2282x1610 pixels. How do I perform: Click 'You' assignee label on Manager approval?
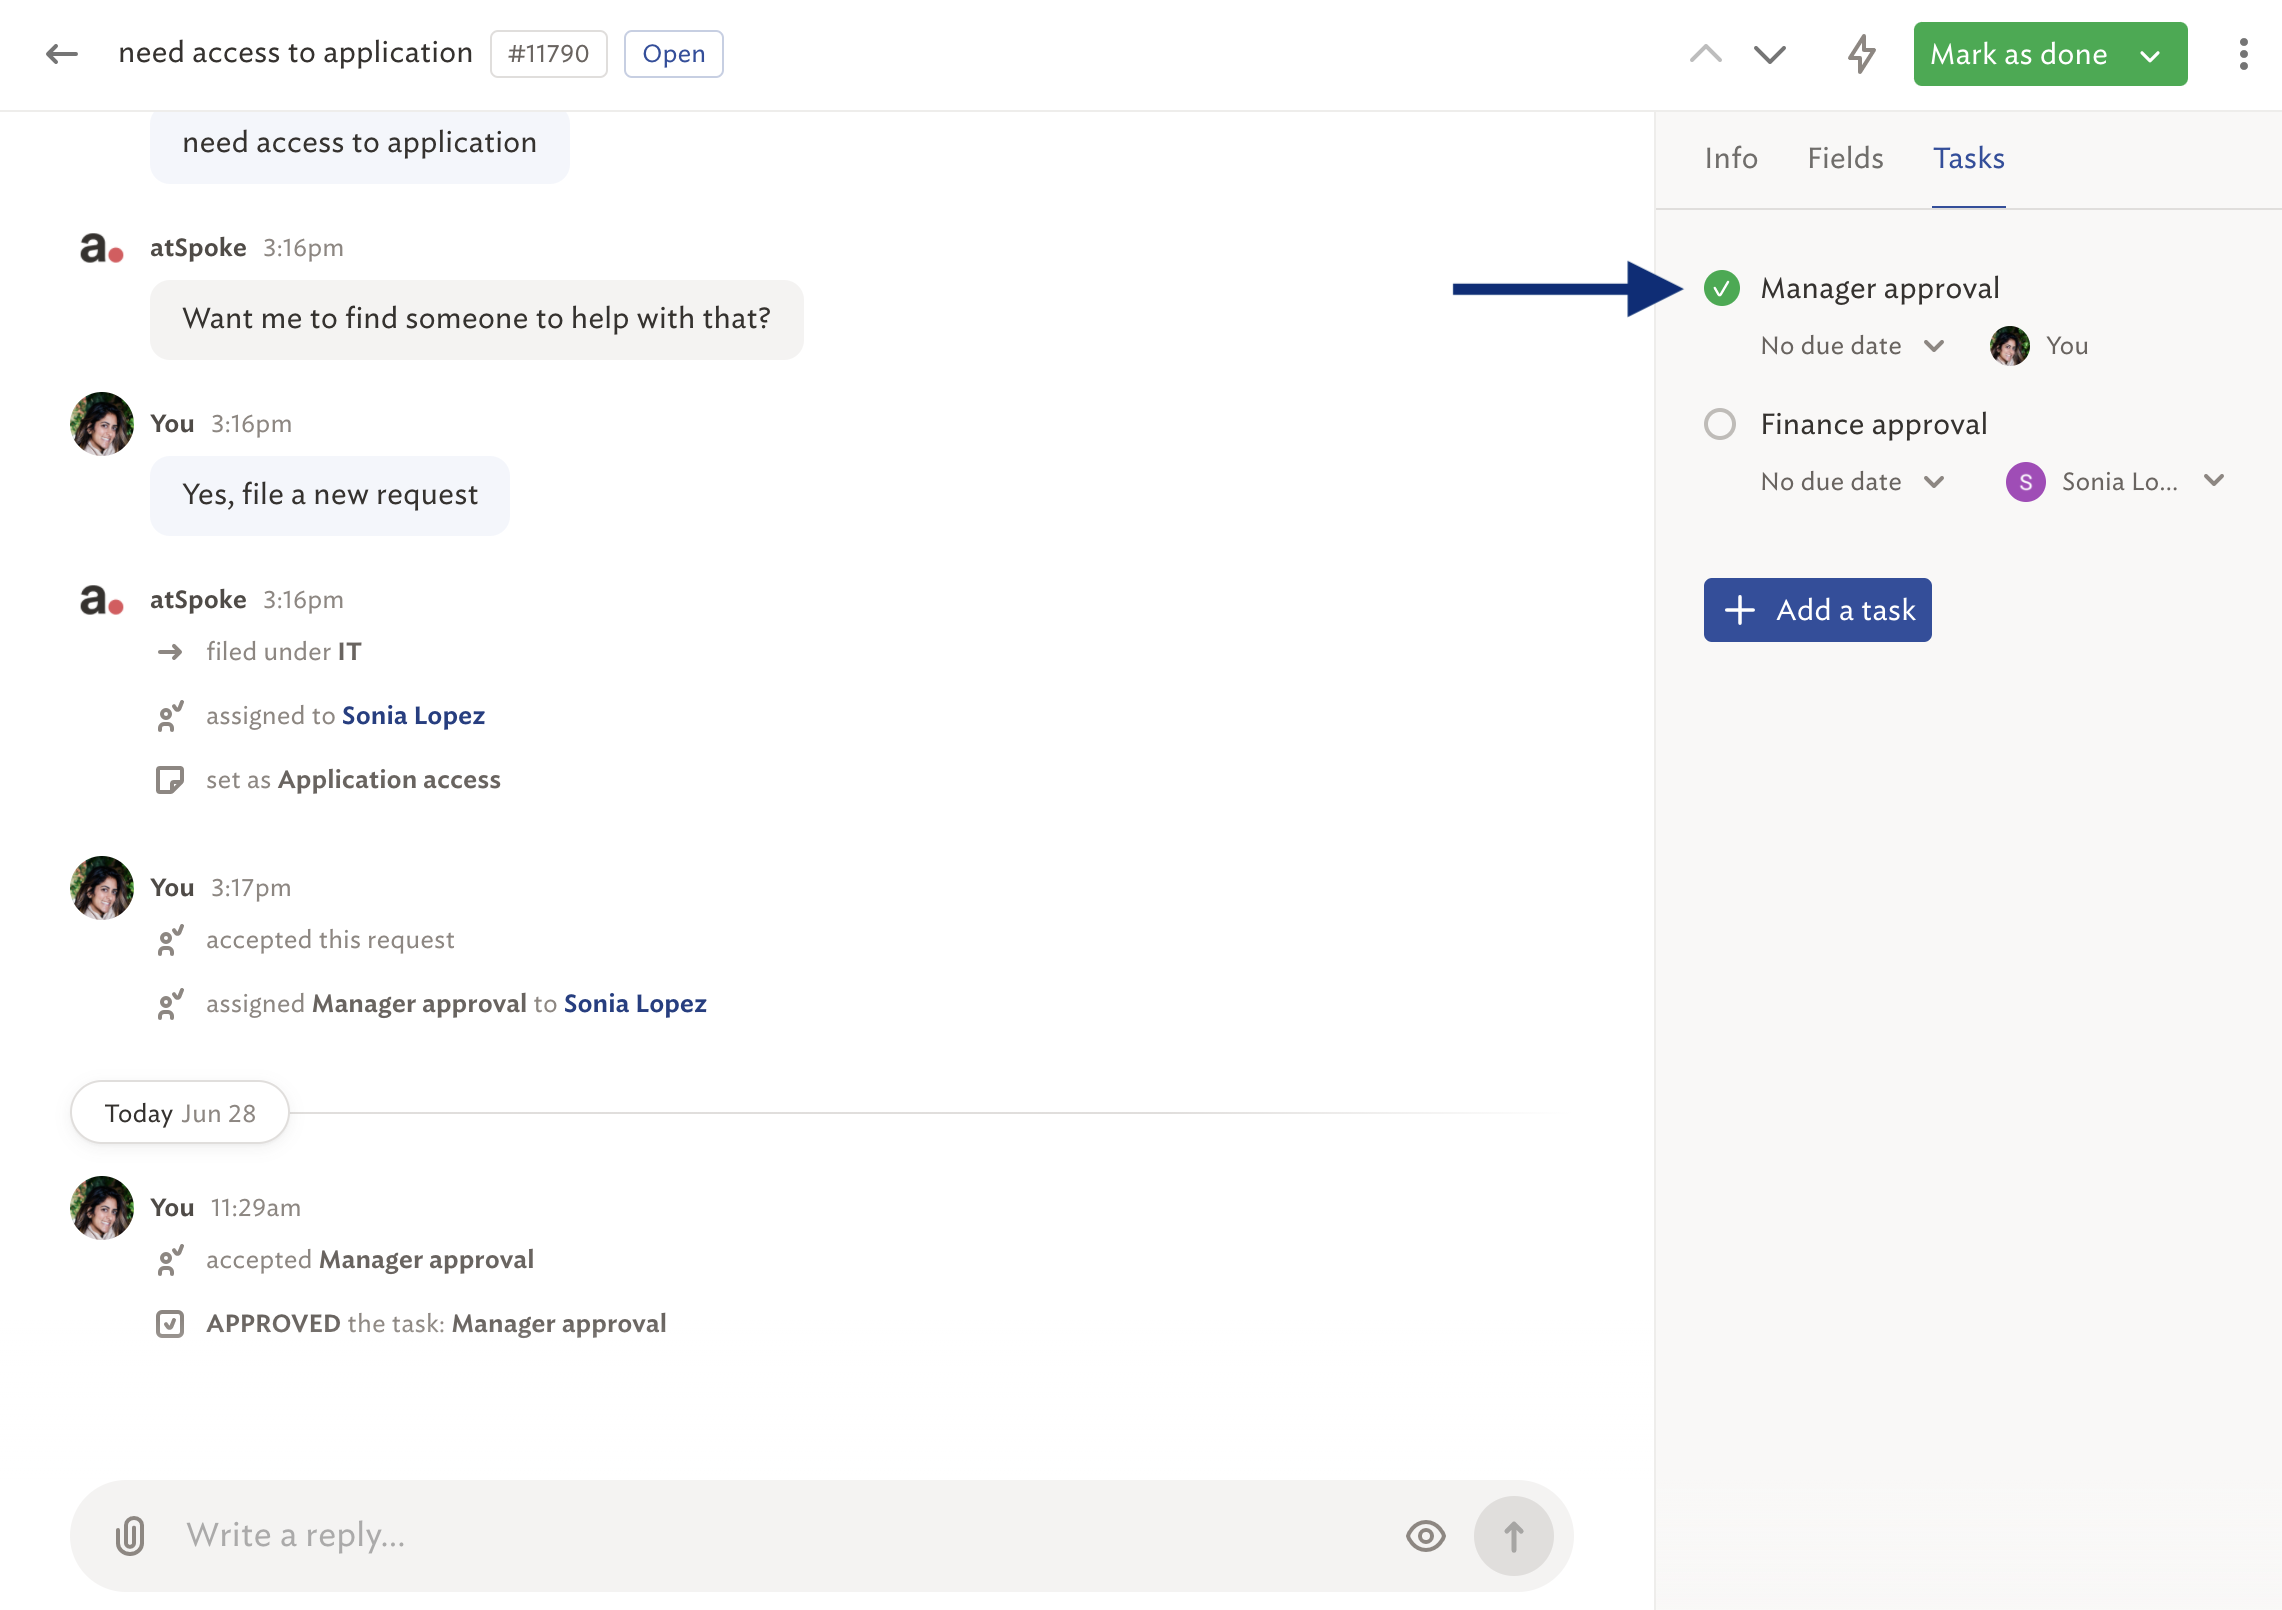(x=2067, y=346)
